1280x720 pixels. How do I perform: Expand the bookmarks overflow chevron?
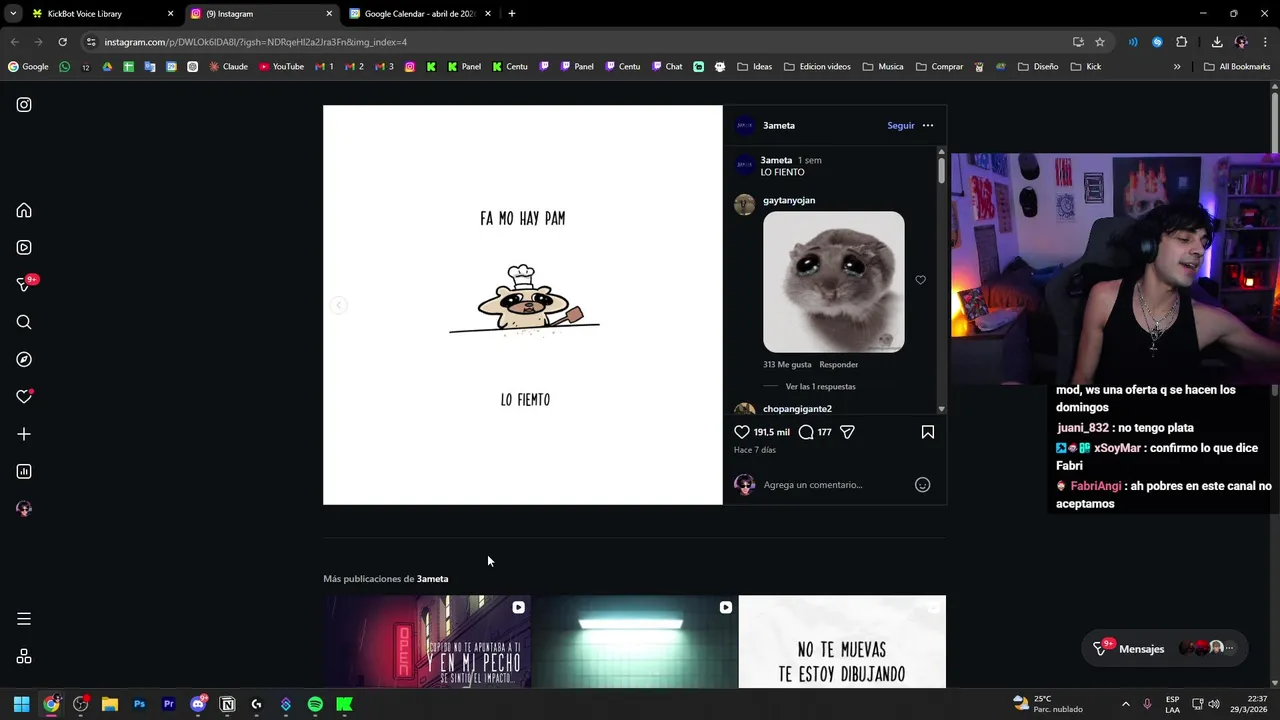click(1177, 67)
